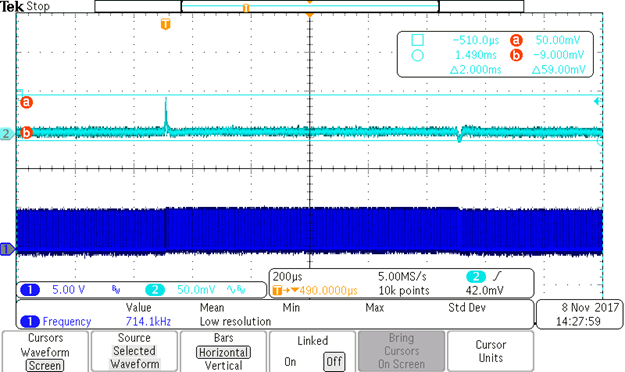This screenshot has width=625, height=372.
Task: Set Linked cursors to On
Action: pos(290,362)
